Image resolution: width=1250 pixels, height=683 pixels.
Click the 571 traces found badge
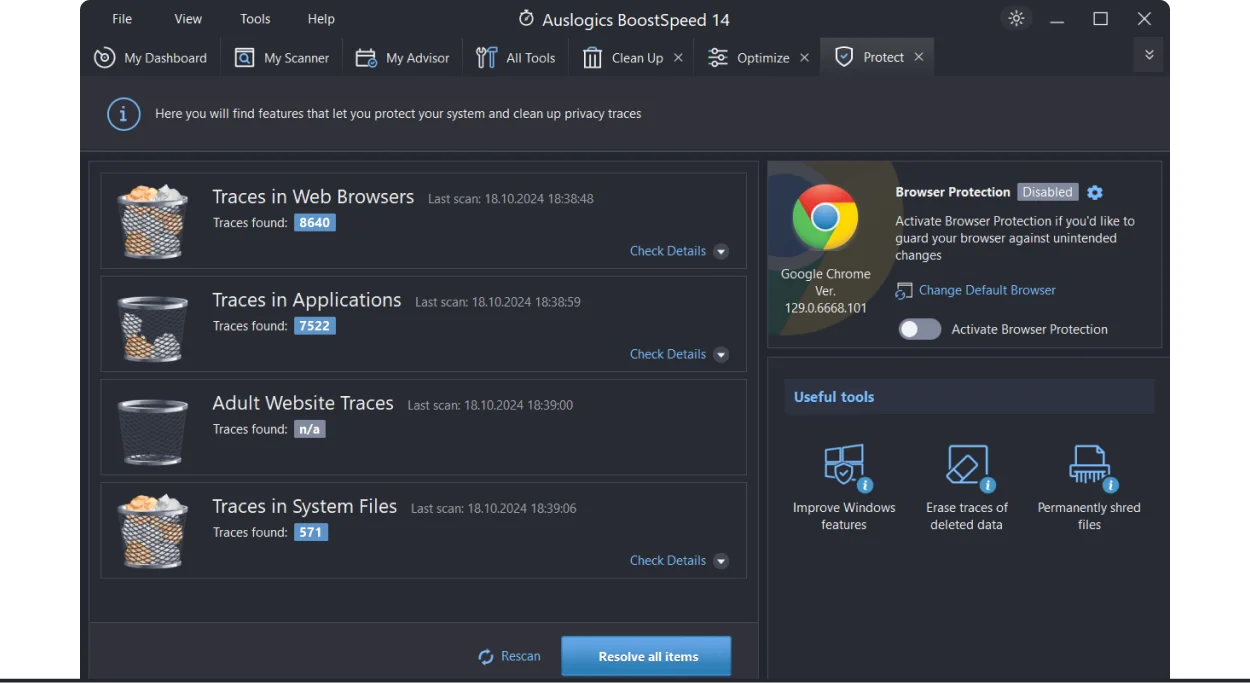point(311,532)
